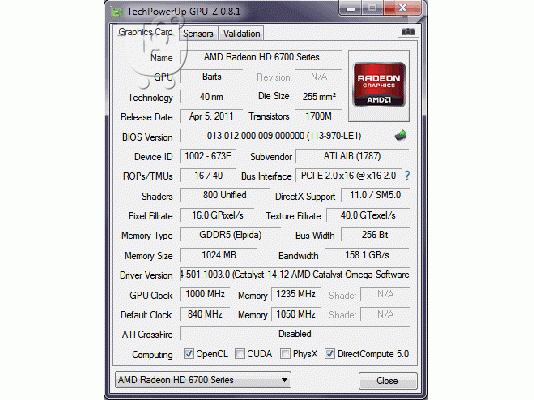Click the camera screenshot icon
This screenshot has width=534, height=400.
[408, 32]
